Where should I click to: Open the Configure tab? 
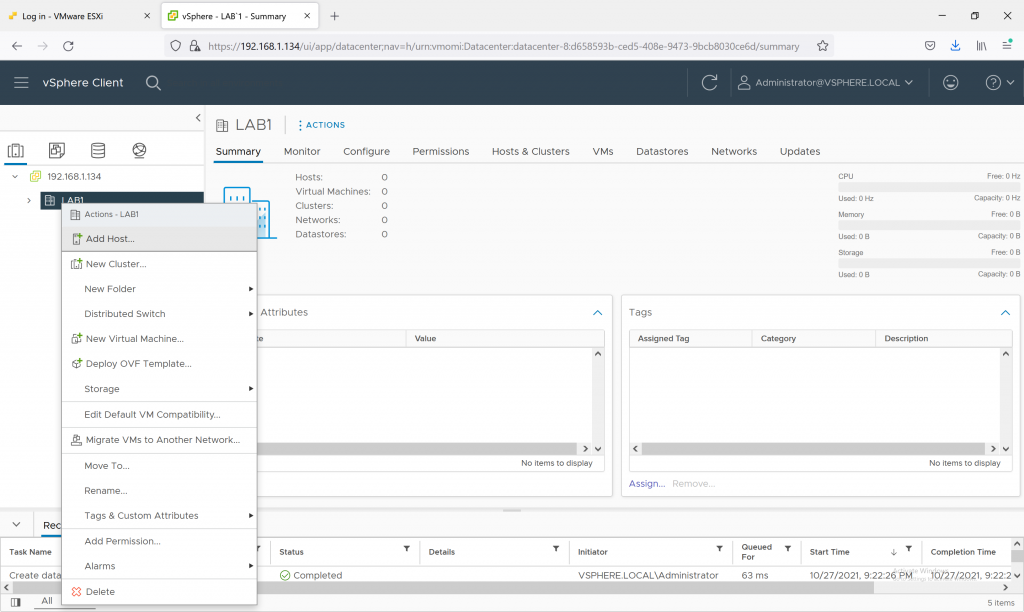click(366, 151)
